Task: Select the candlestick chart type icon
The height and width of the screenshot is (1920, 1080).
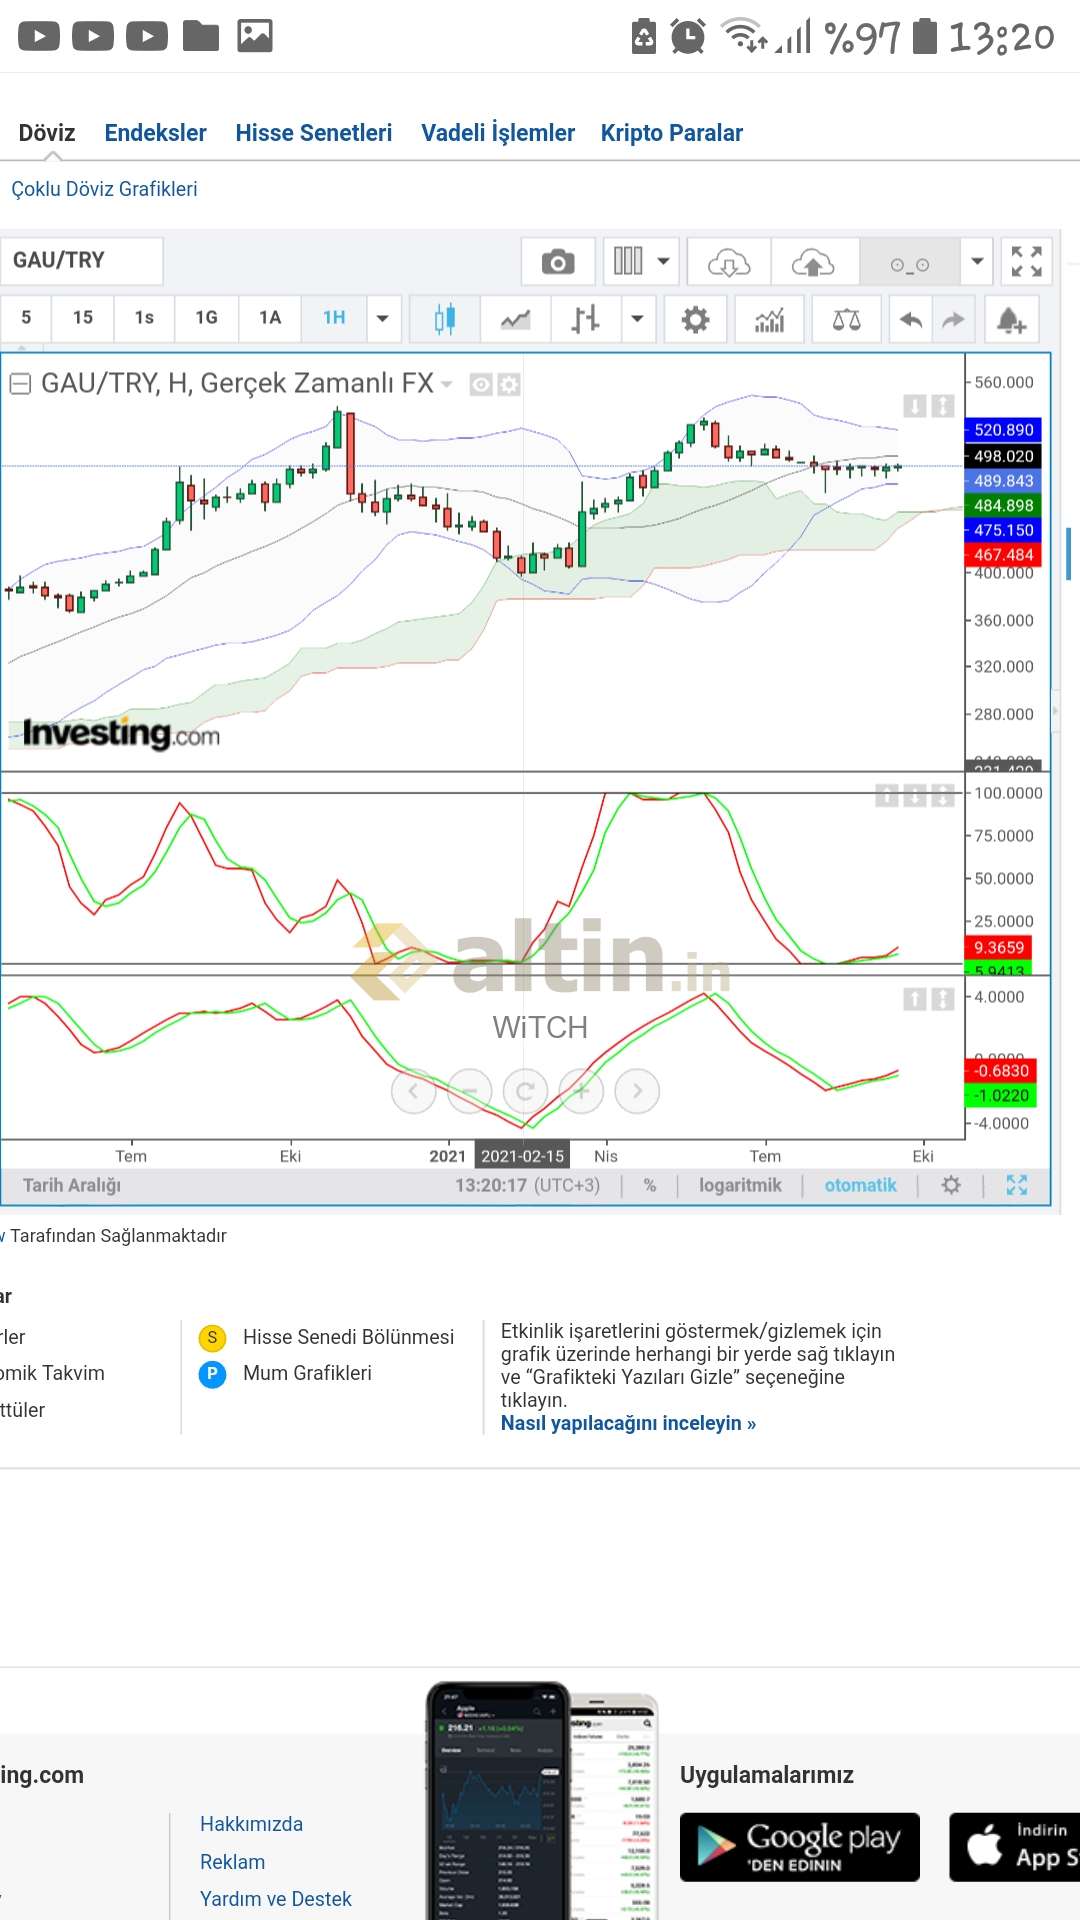Action: tap(445, 319)
